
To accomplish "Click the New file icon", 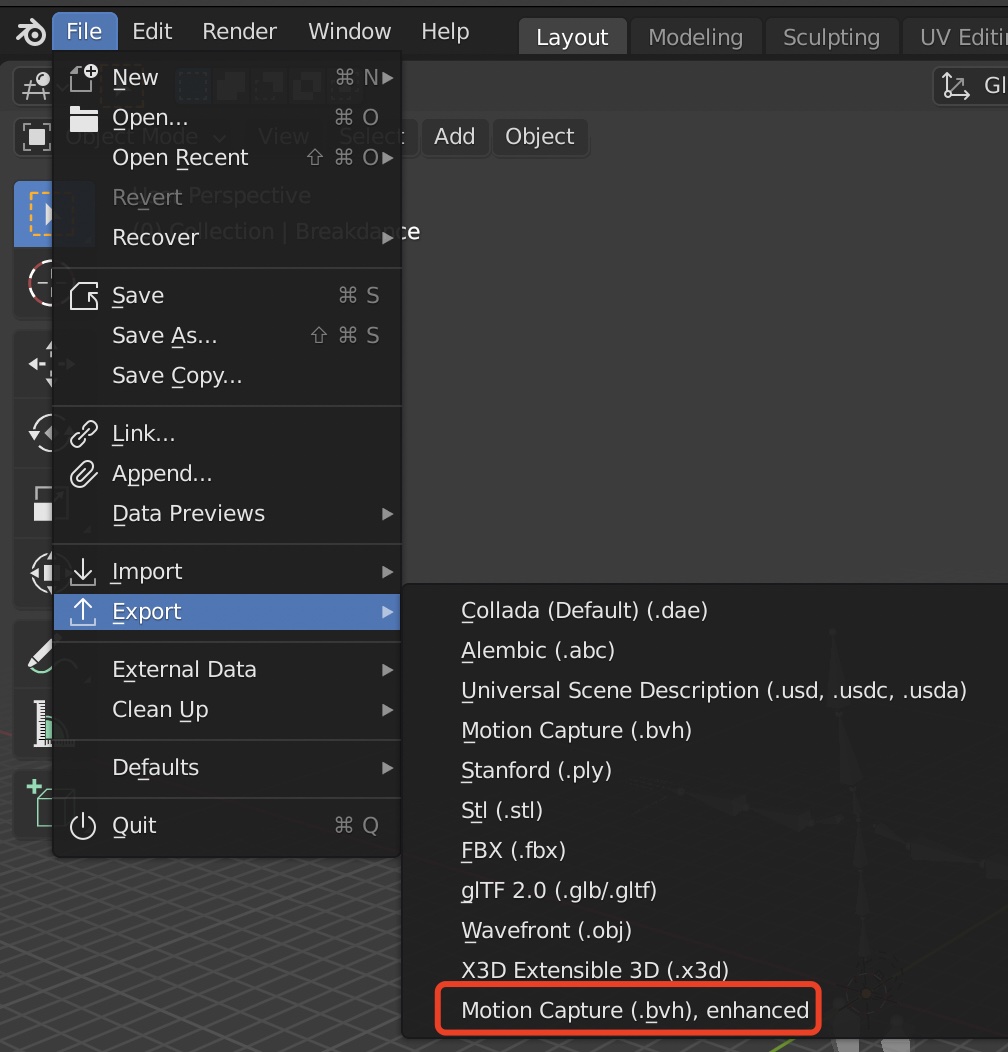I will pyautogui.click(x=84, y=78).
